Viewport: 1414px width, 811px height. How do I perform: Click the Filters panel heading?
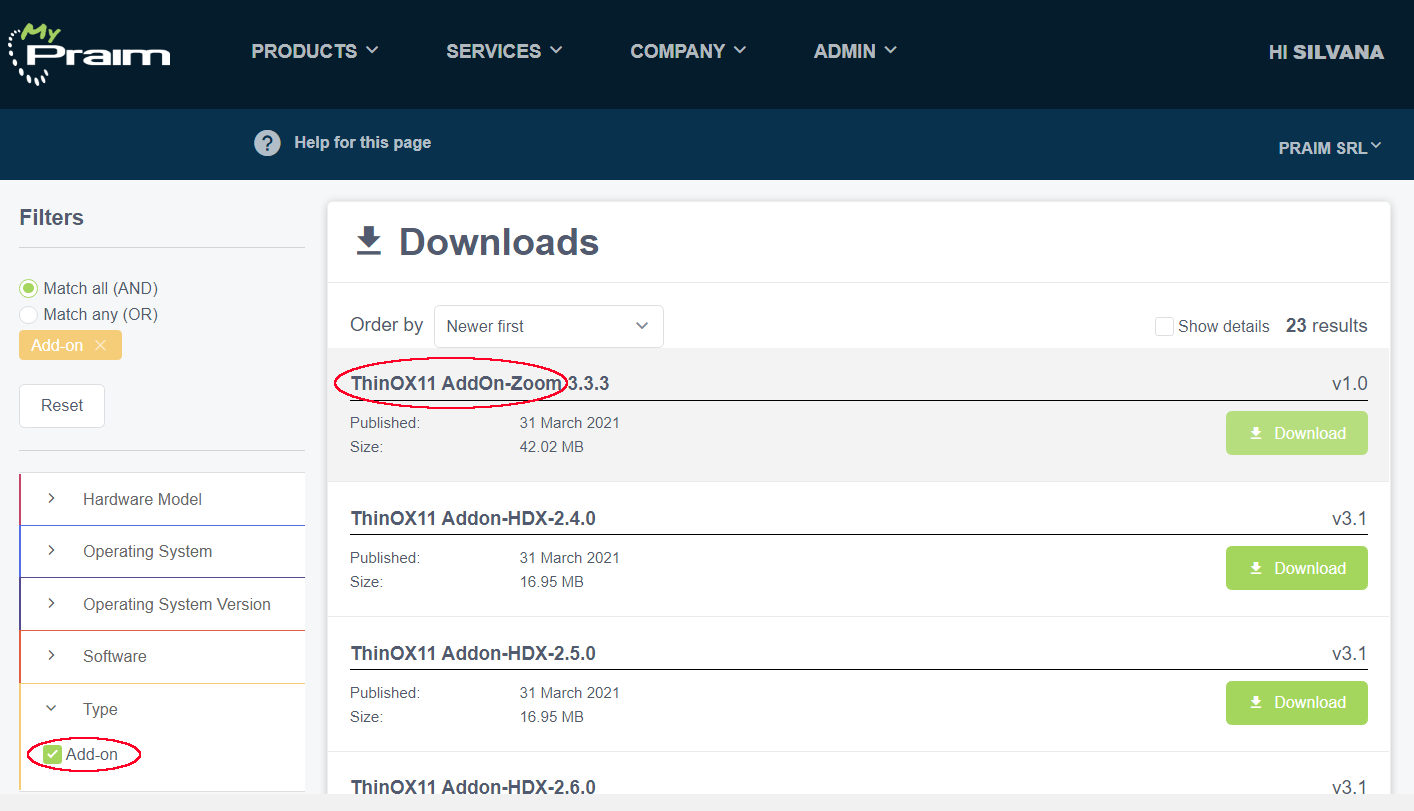tap(51, 218)
